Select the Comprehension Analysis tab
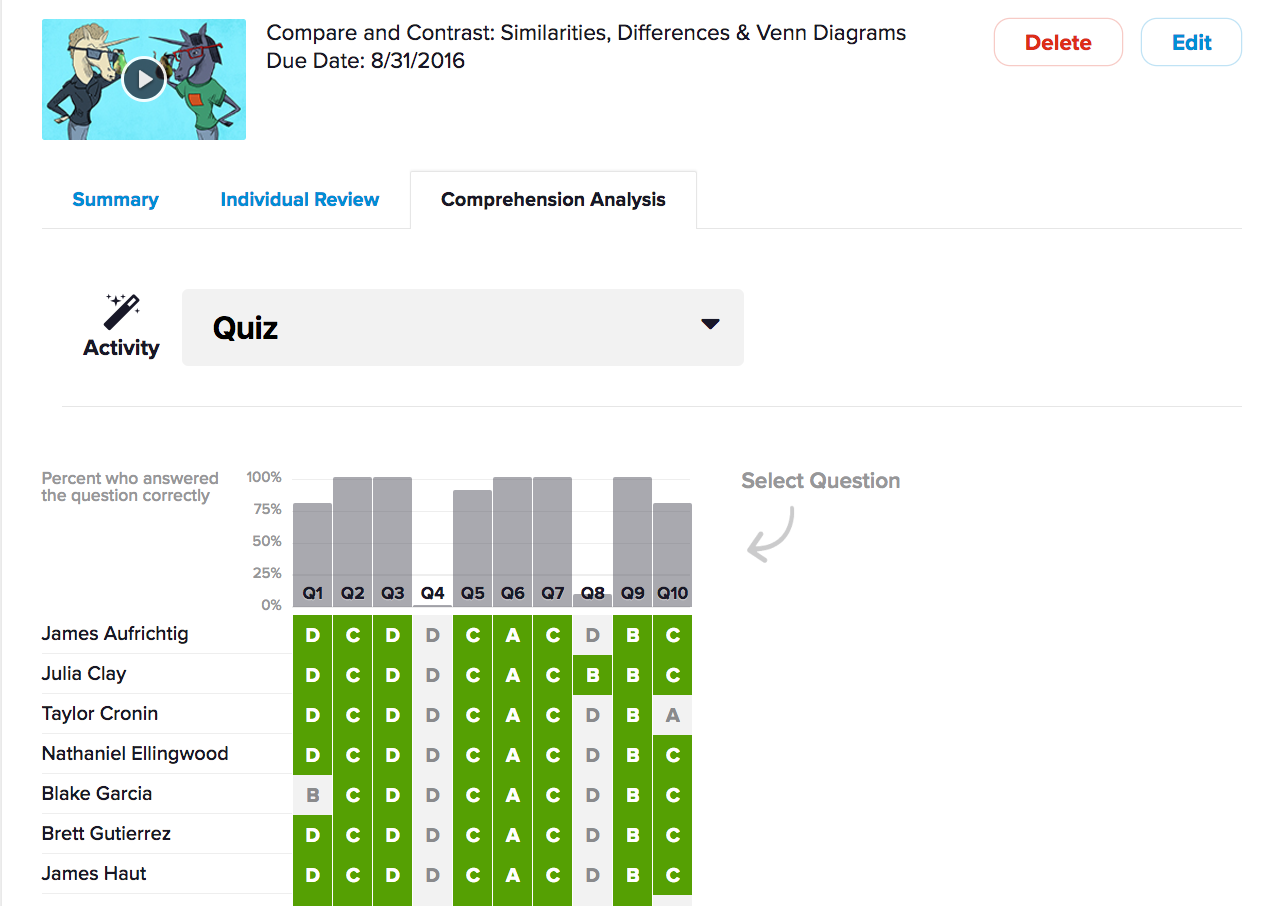The height and width of the screenshot is (906, 1279). pyautogui.click(x=553, y=200)
